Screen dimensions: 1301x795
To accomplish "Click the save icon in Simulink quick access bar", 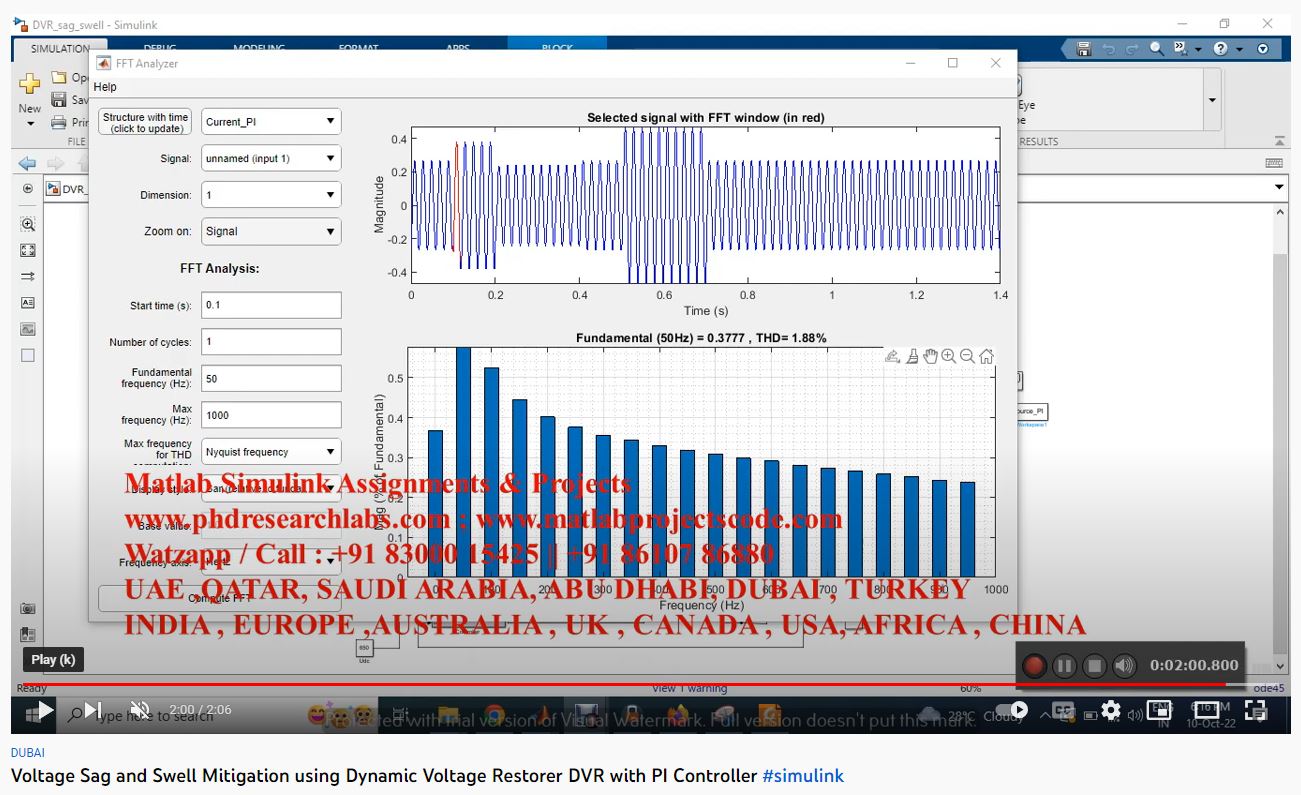I will 1084,49.
